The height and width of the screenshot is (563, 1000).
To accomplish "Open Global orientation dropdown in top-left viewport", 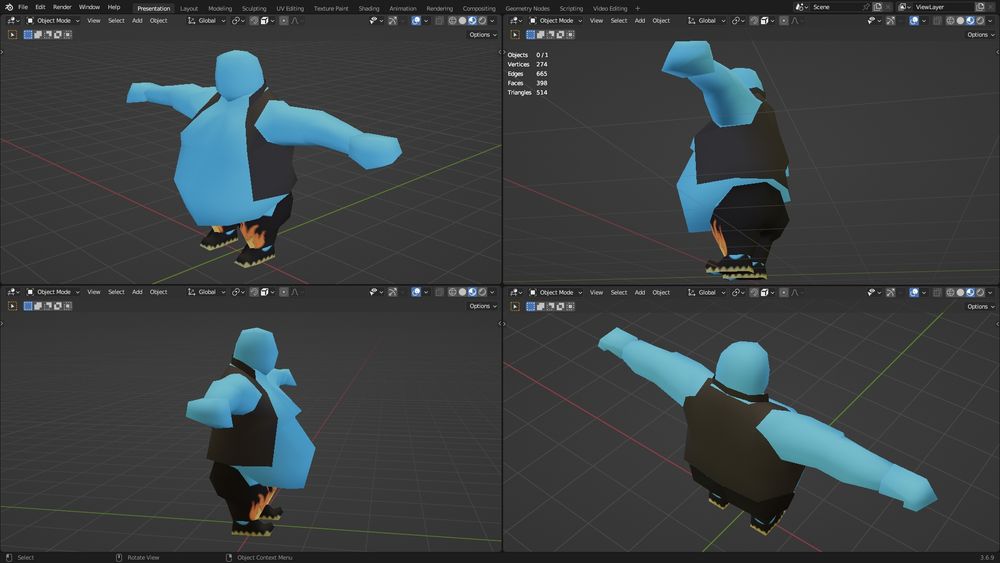I will tap(207, 21).
